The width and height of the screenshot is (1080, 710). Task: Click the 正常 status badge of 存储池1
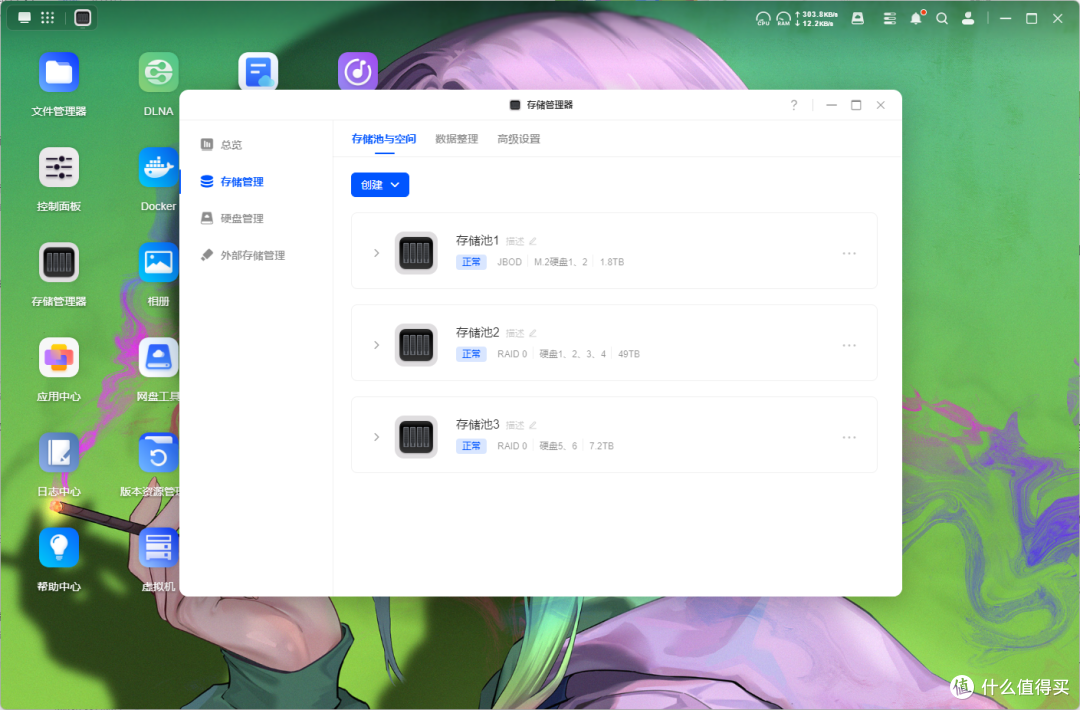coord(471,262)
